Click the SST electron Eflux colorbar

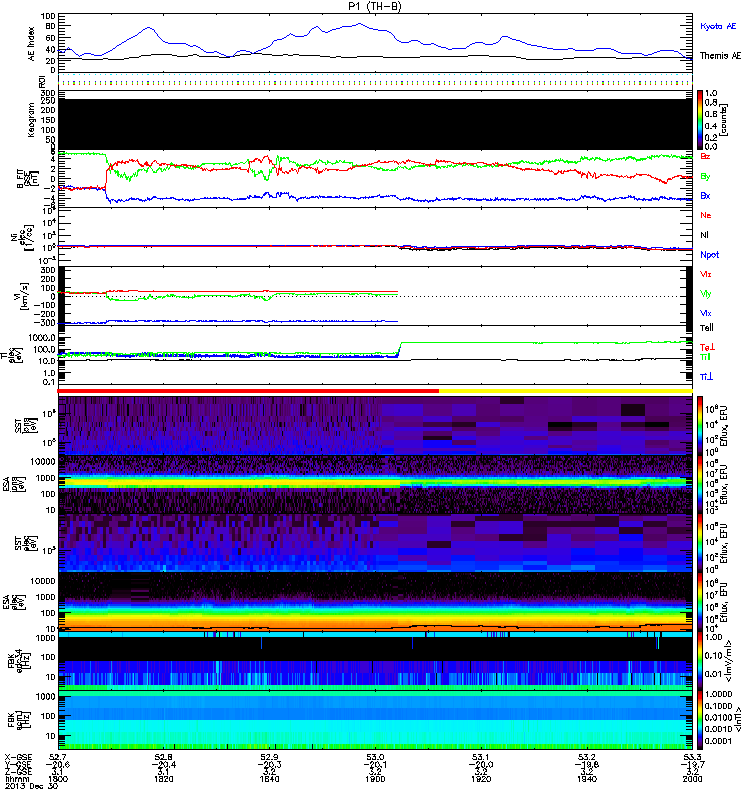click(700, 543)
